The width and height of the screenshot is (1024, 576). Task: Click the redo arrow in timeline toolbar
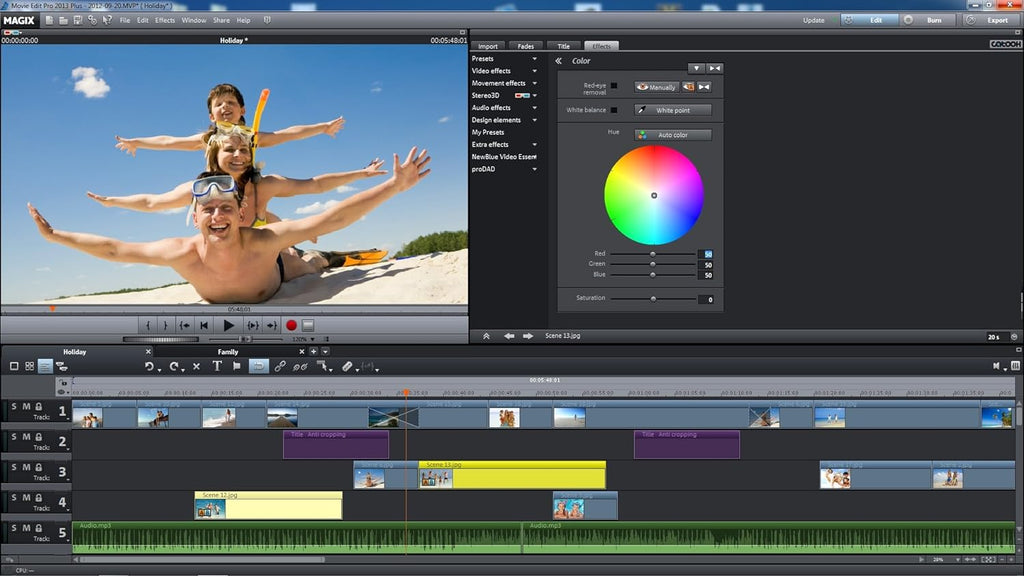coord(174,366)
